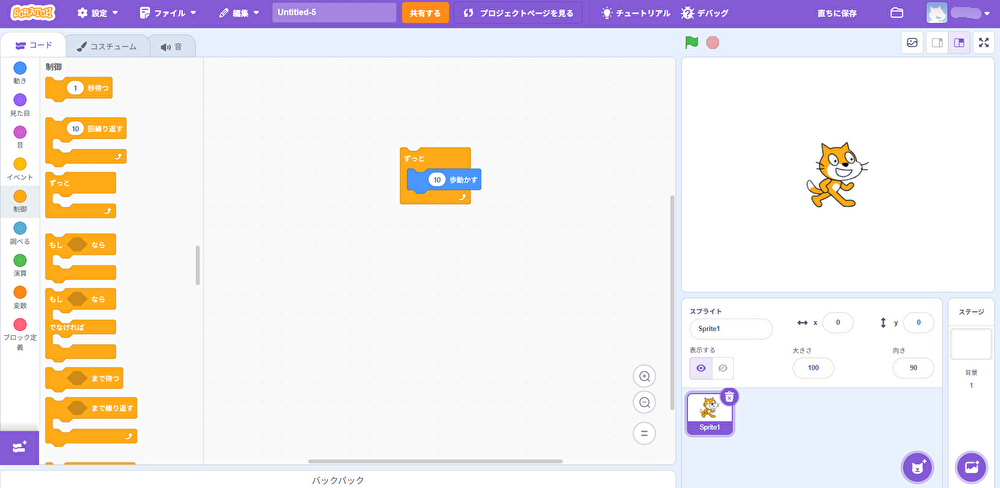Image resolution: width=1000 pixels, height=488 pixels.
Task: Select the stage backdrop thumbnail
Action: click(x=971, y=344)
